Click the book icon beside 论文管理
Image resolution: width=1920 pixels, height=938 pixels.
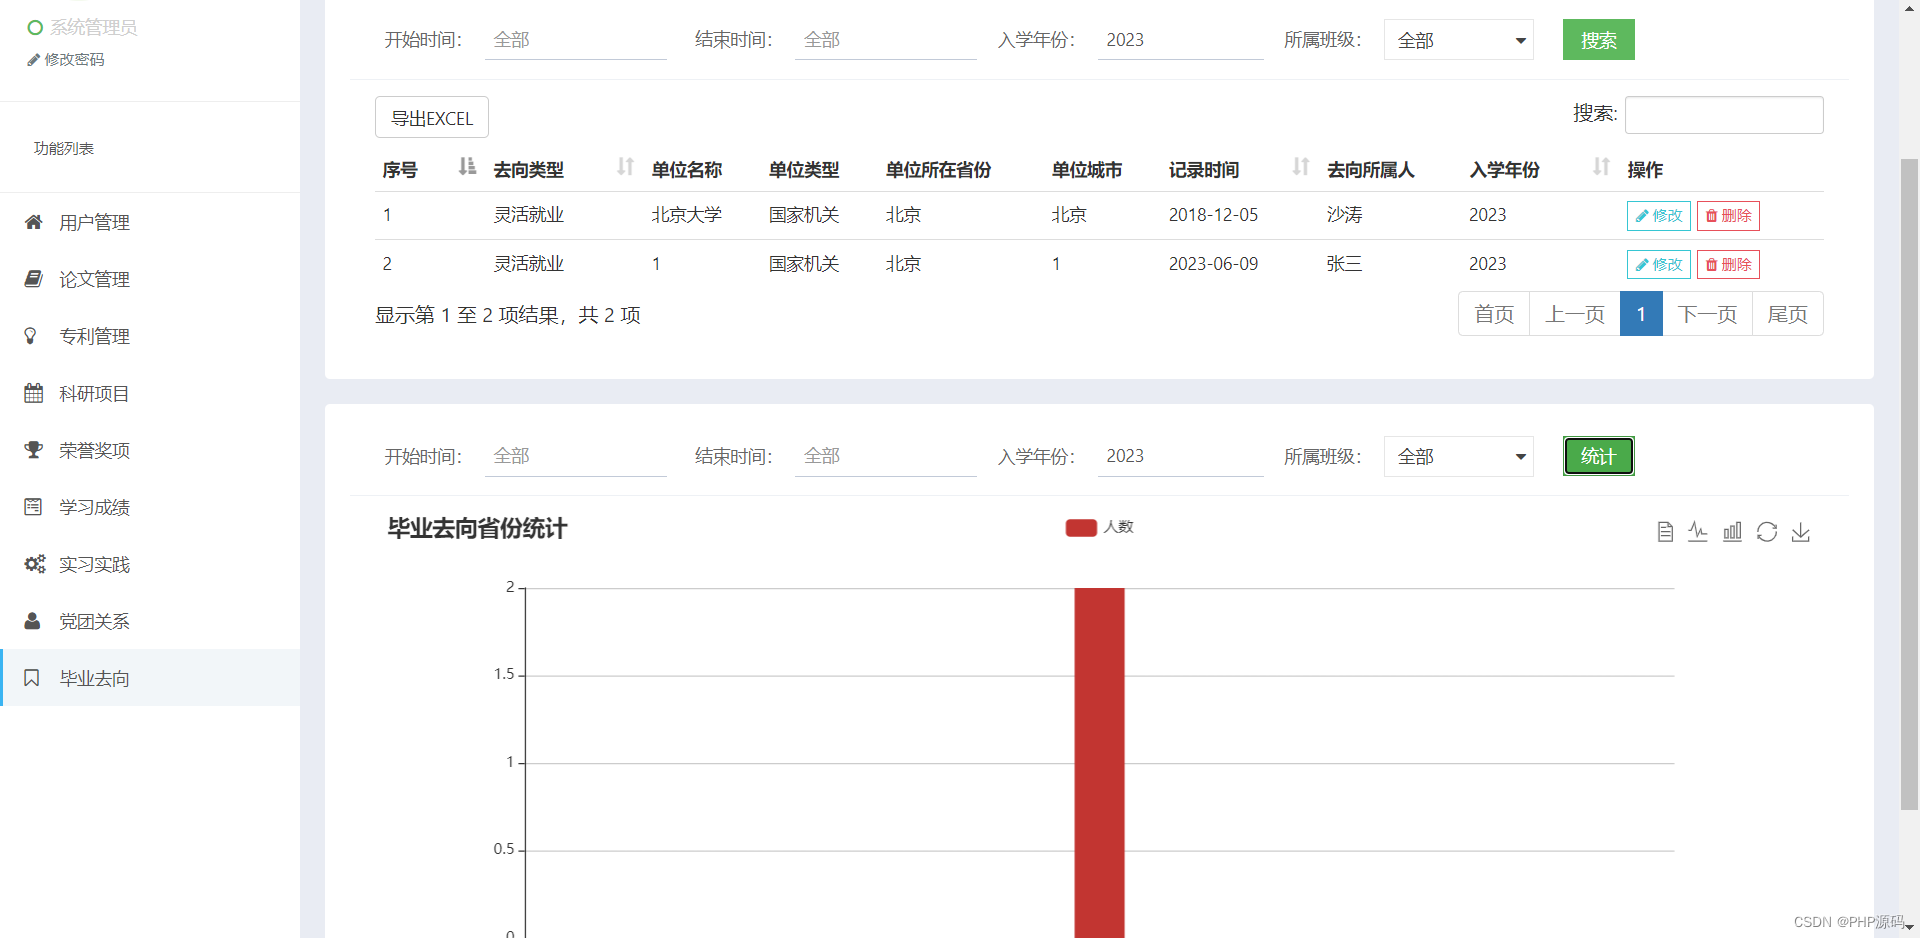click(x=33, y=279)
